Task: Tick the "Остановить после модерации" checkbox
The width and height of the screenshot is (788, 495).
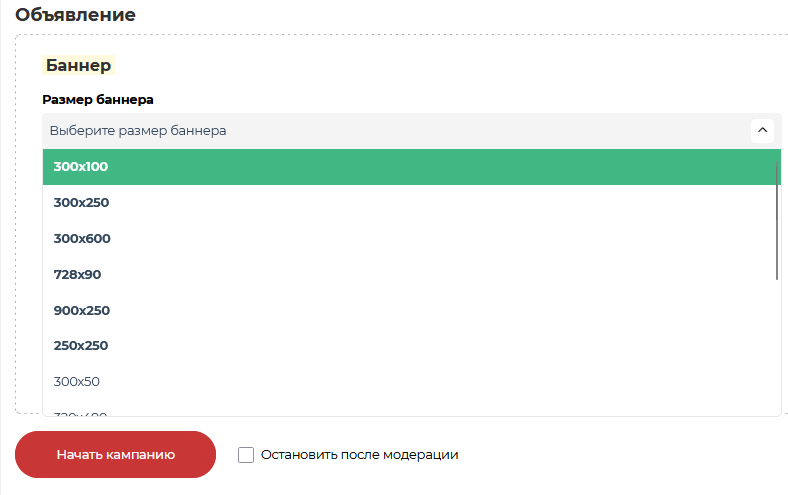Action: (246, 455)
